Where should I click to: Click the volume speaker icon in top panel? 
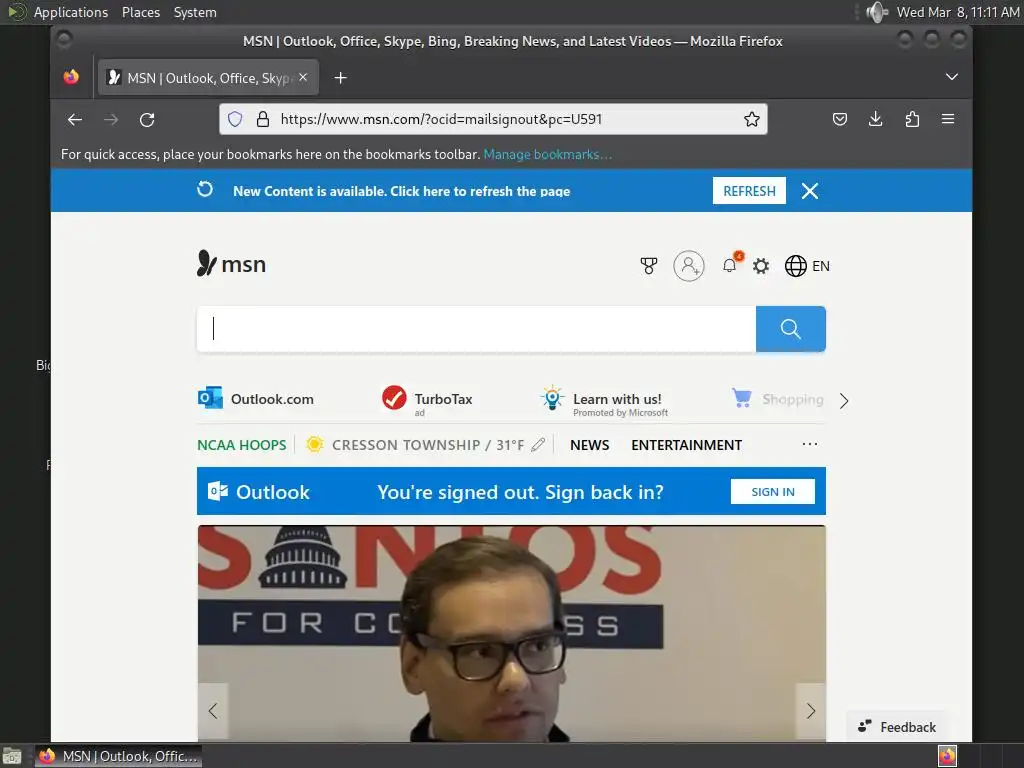click(876, 12)
